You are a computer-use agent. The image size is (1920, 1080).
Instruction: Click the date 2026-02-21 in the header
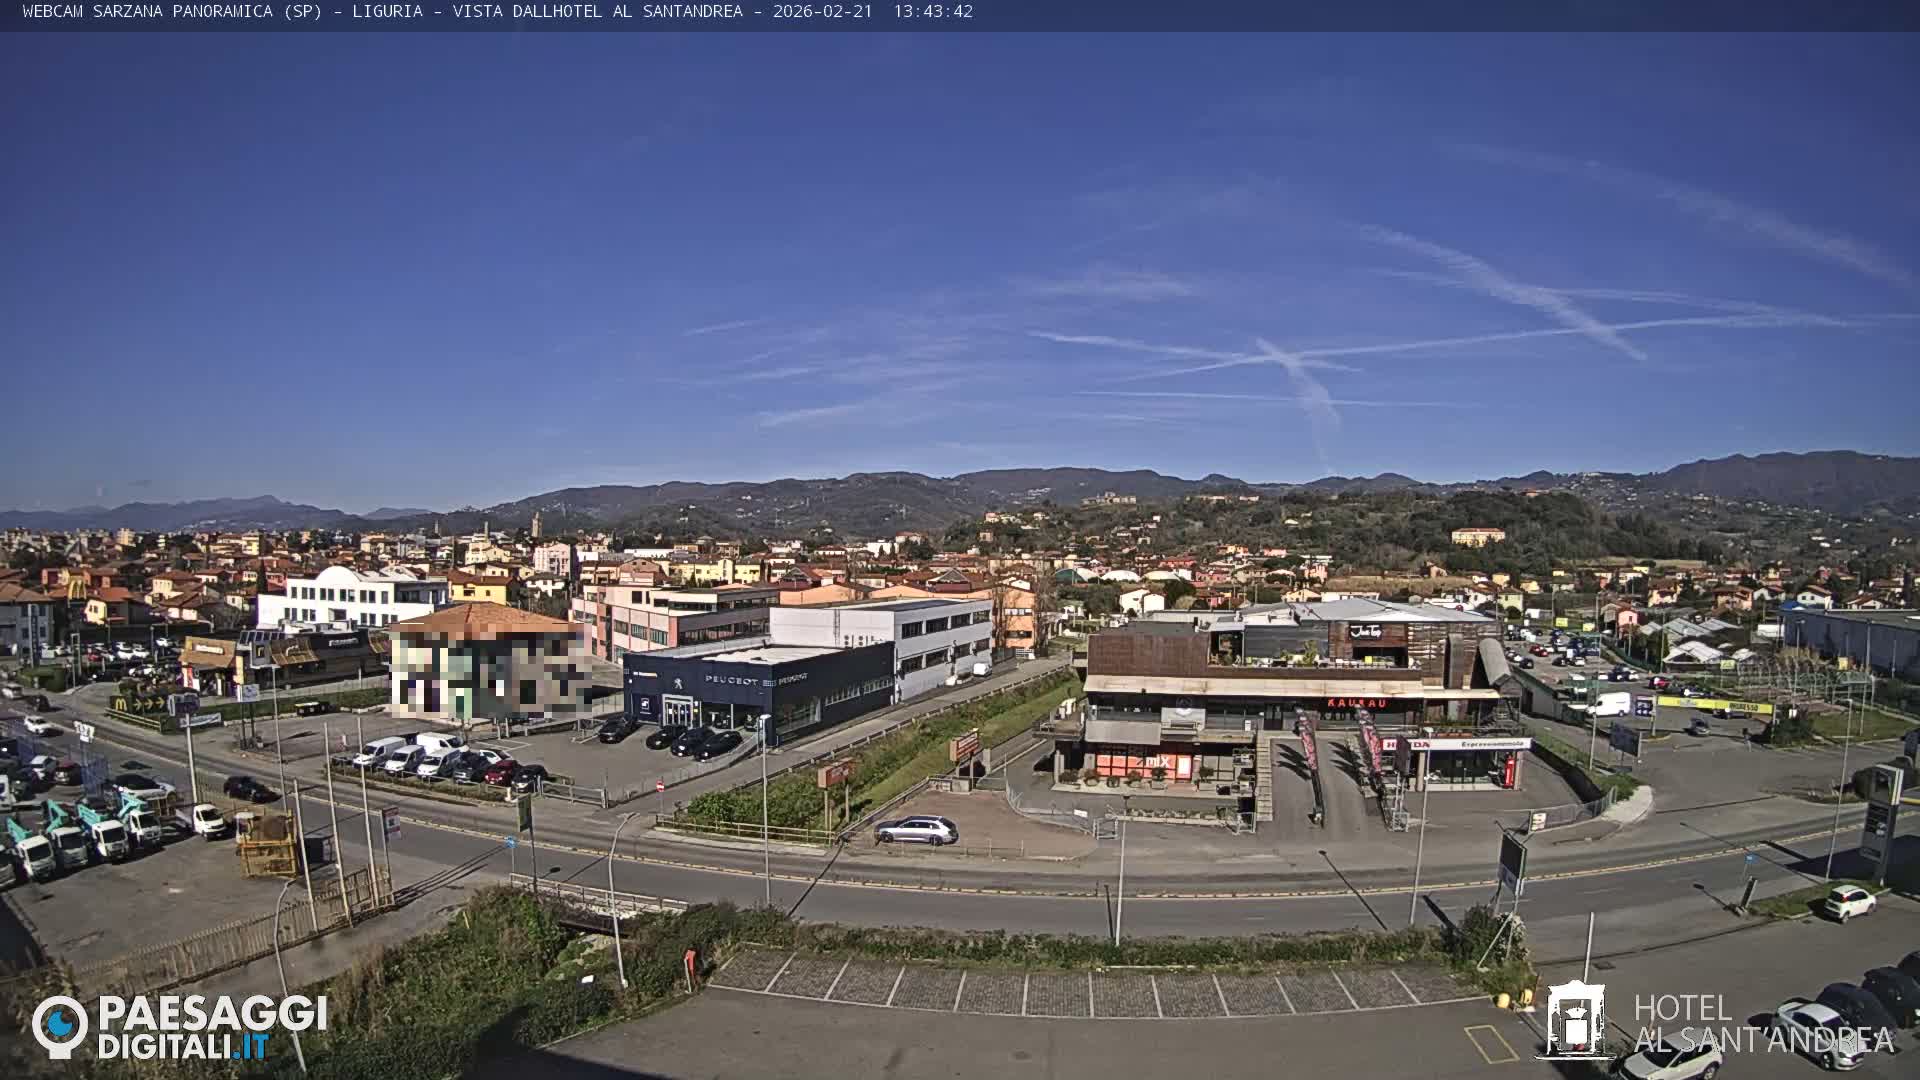822,11
